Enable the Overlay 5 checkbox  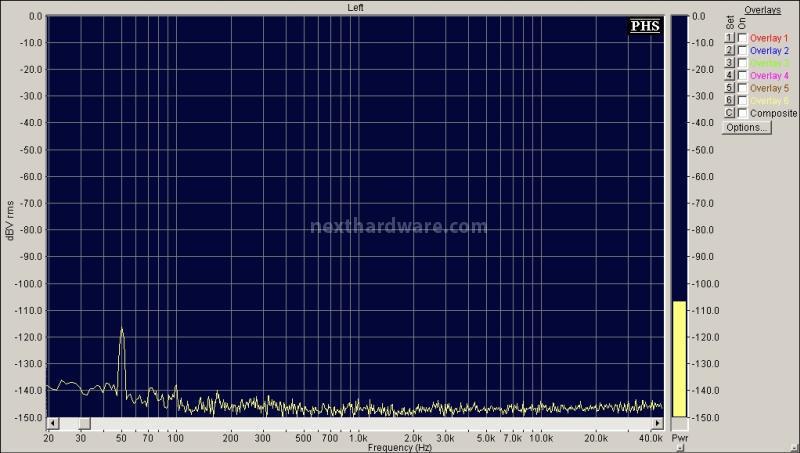(x=742, y=88)
